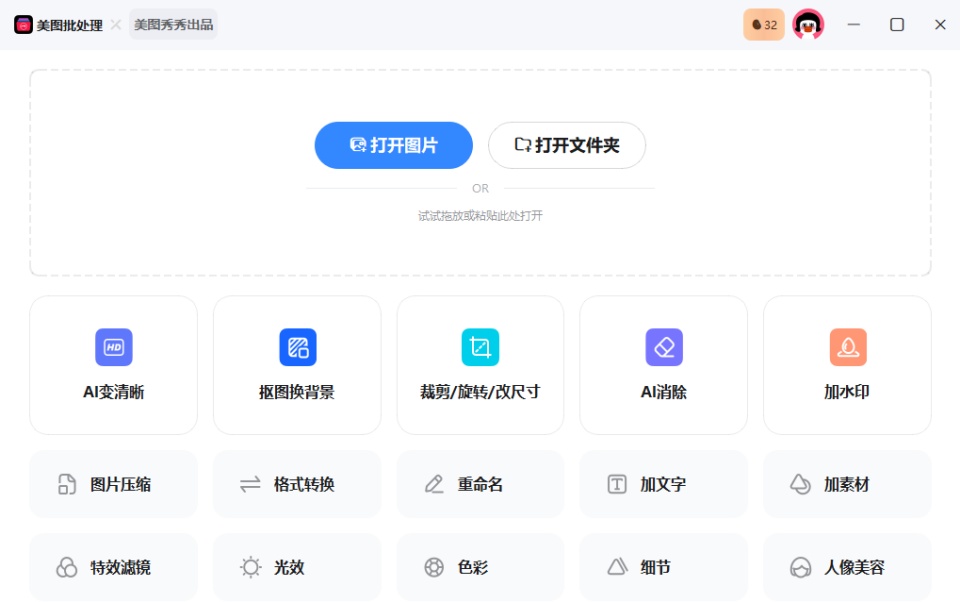Maximize the 美图批处理 window
960x602 pixels.
pos(897,24)
